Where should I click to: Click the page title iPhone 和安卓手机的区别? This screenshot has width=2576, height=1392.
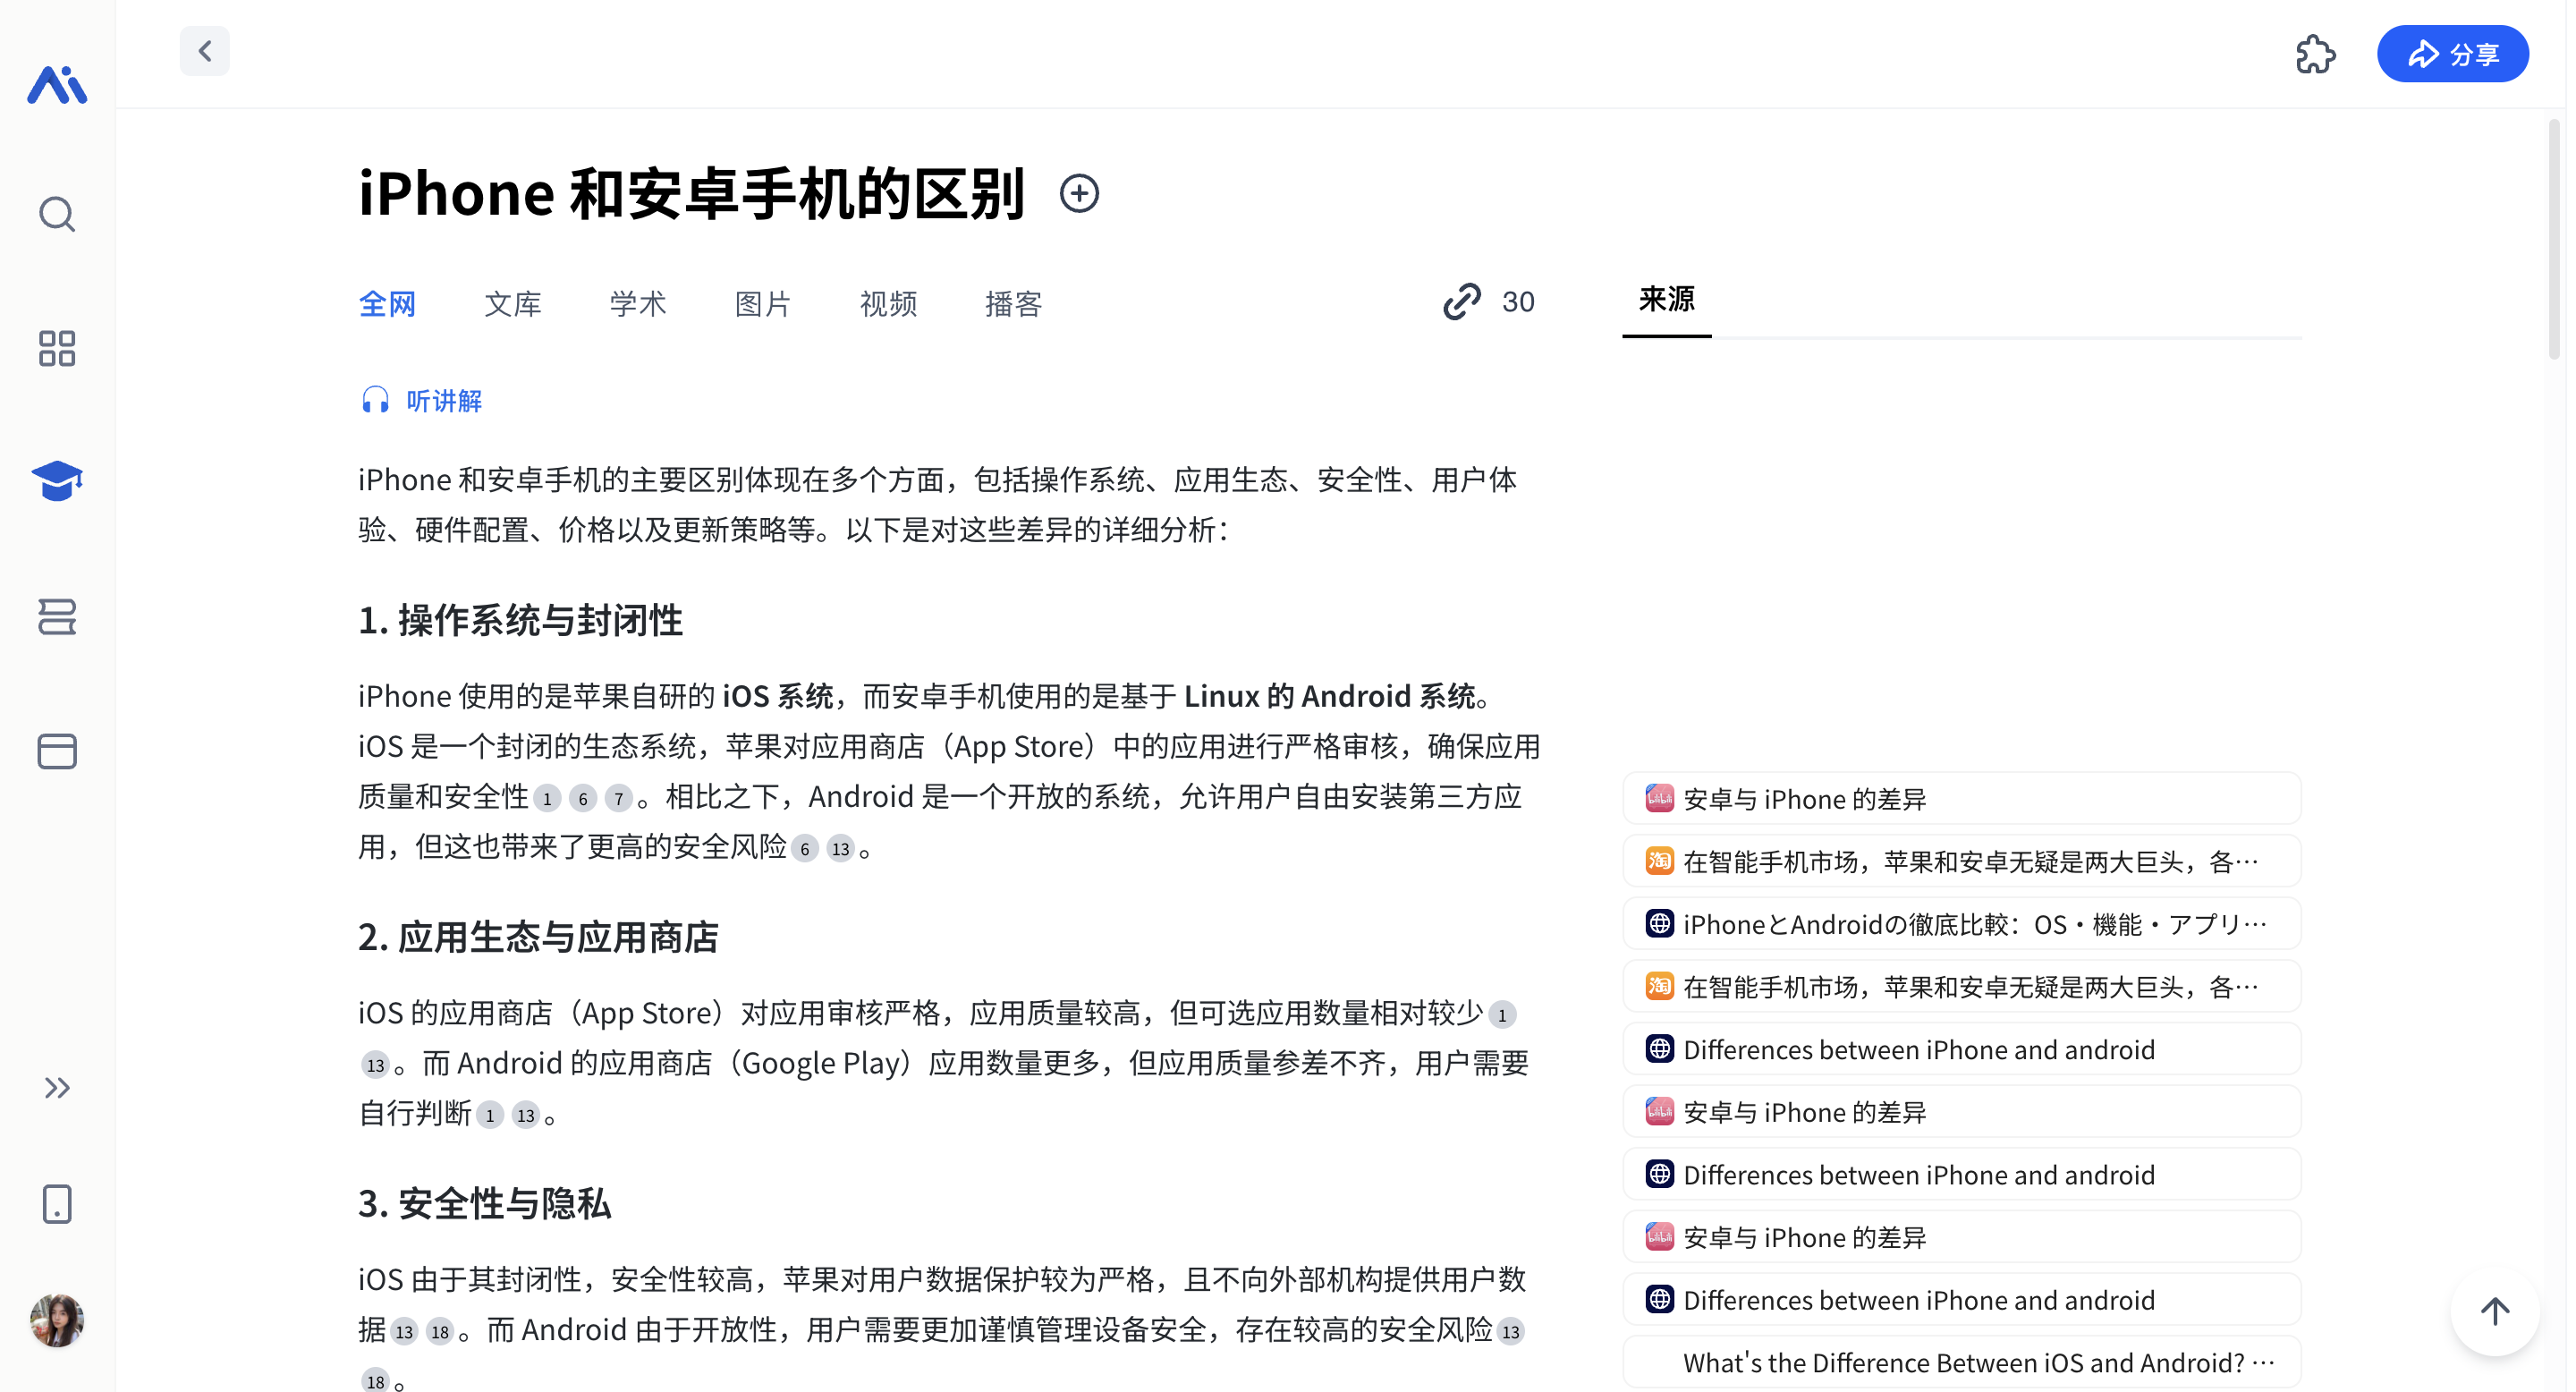pos(692,193)
